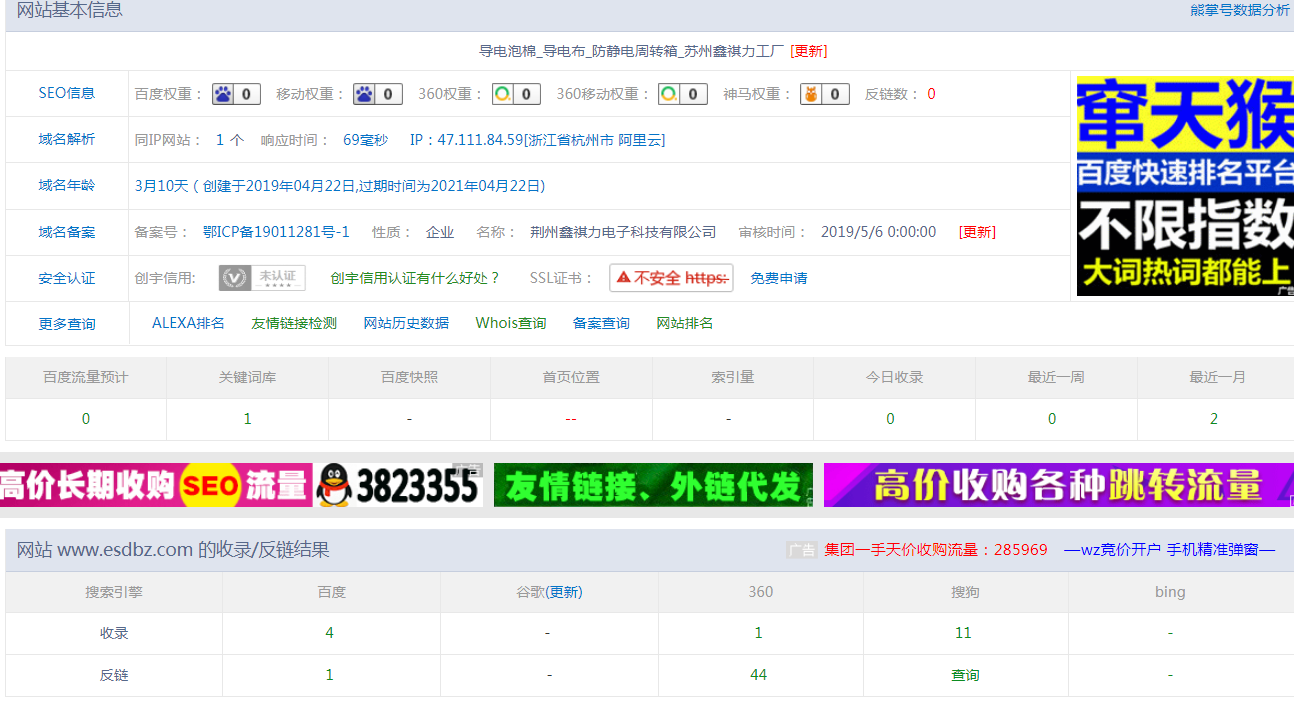Open Whois查询 link
Screen dimensions: 1294x705
[x=511, y=323]
